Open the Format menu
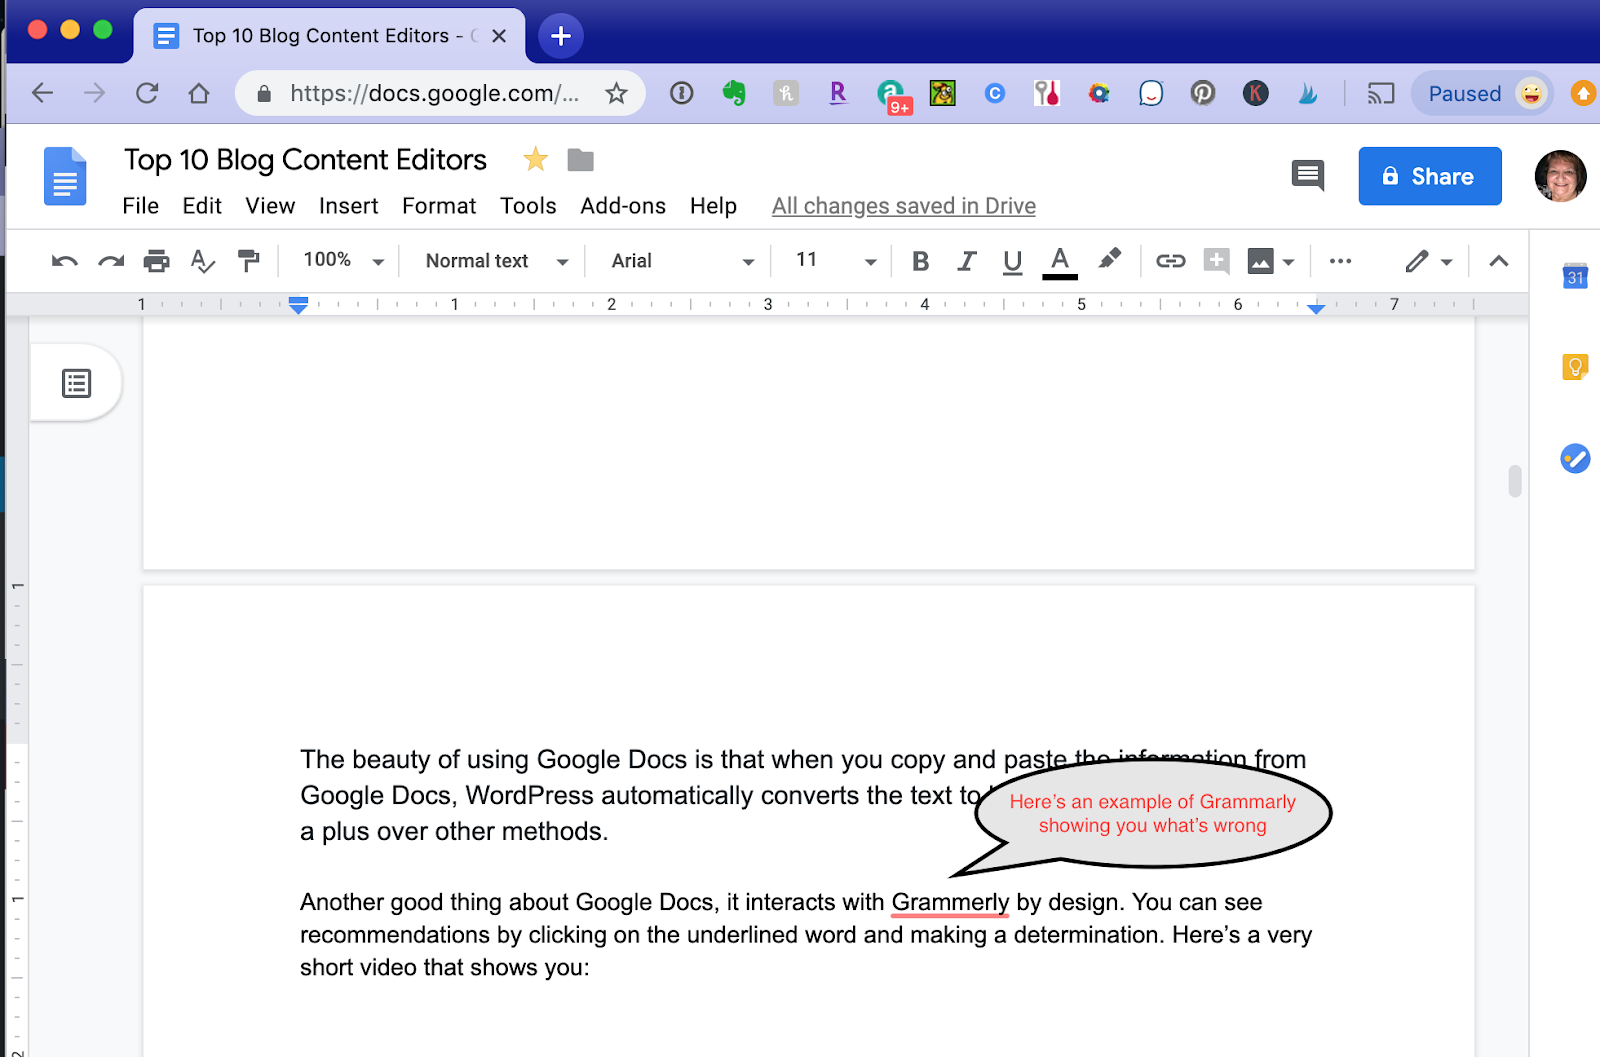1600x1057 pixels. [439, 206]
